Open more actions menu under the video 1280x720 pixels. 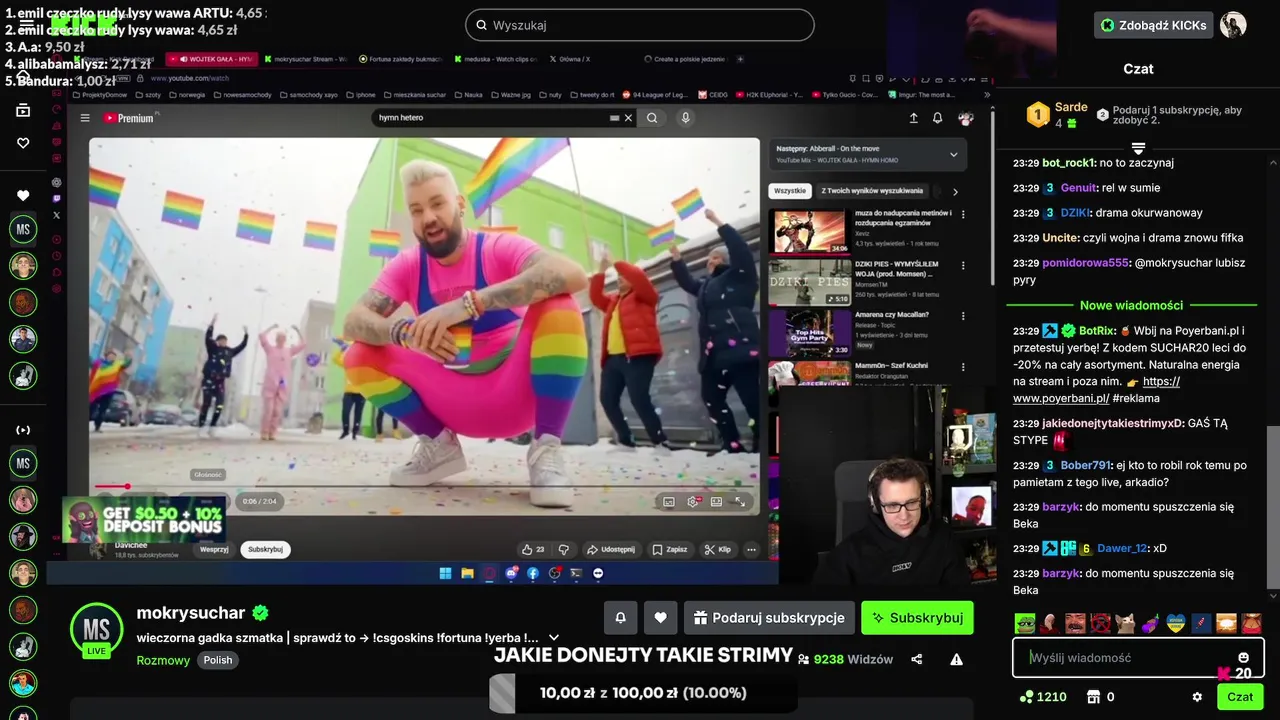point(751,549)
